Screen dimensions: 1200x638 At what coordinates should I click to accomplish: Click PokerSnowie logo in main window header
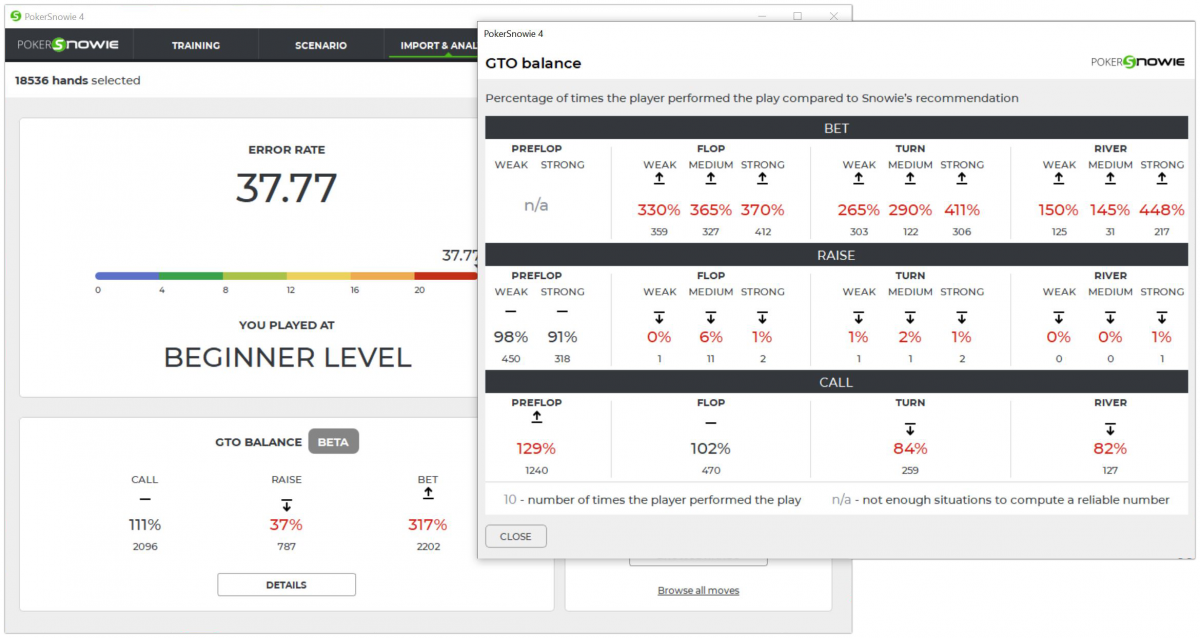pyautogui.click(x=68, y=45)
